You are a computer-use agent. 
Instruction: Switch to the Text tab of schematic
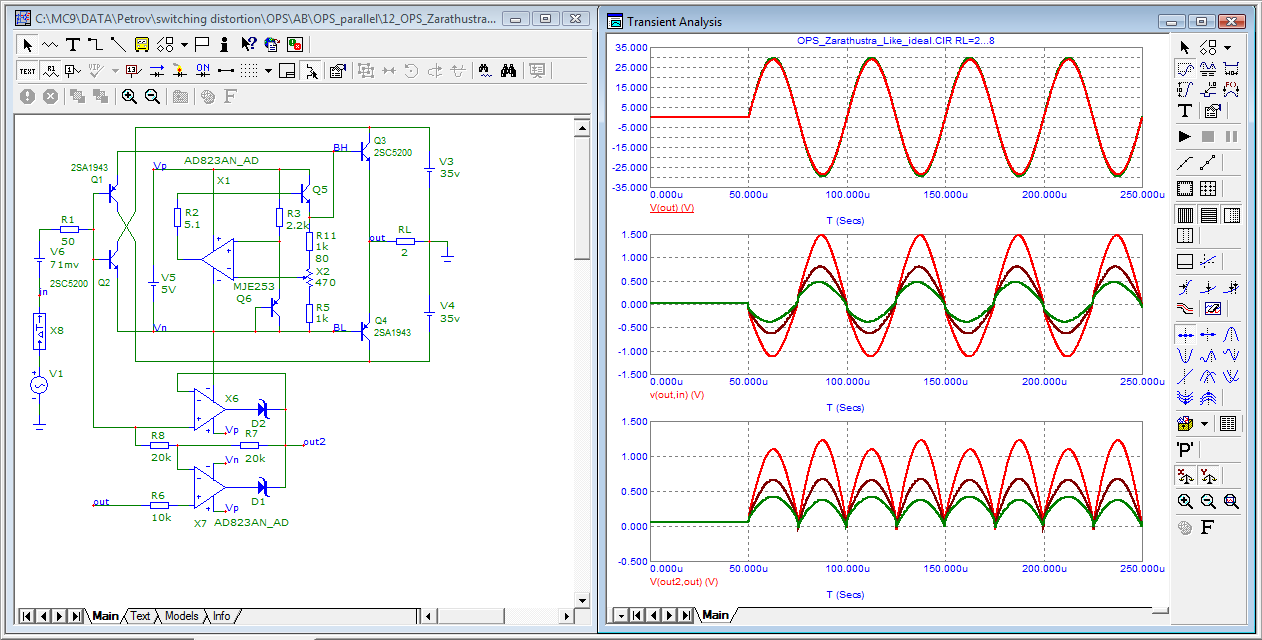[x=140, y=616]
